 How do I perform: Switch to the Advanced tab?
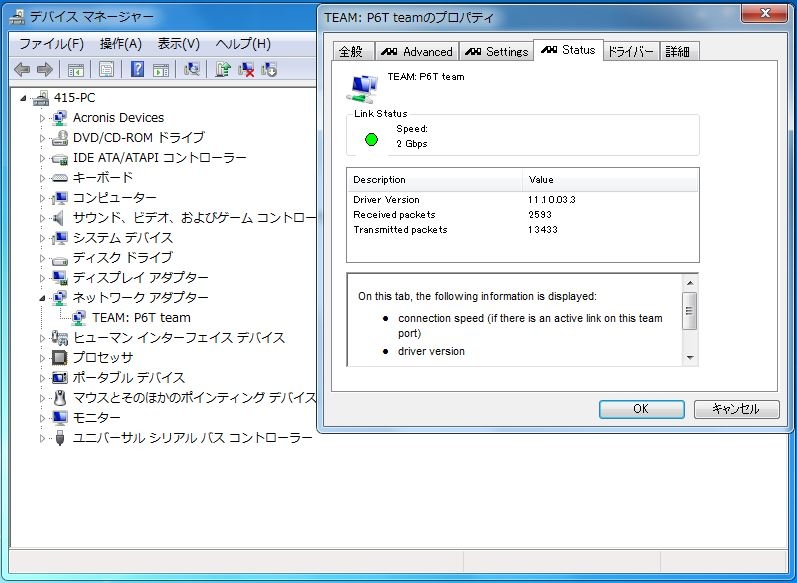417,52
